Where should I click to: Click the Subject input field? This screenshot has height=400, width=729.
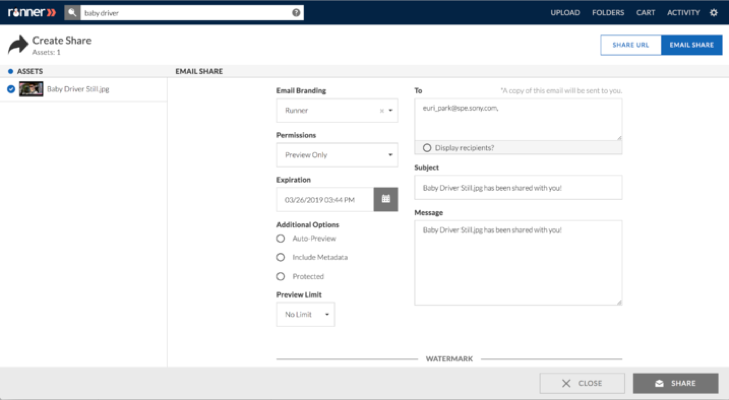pyautogui.click(x=518, y=188)
